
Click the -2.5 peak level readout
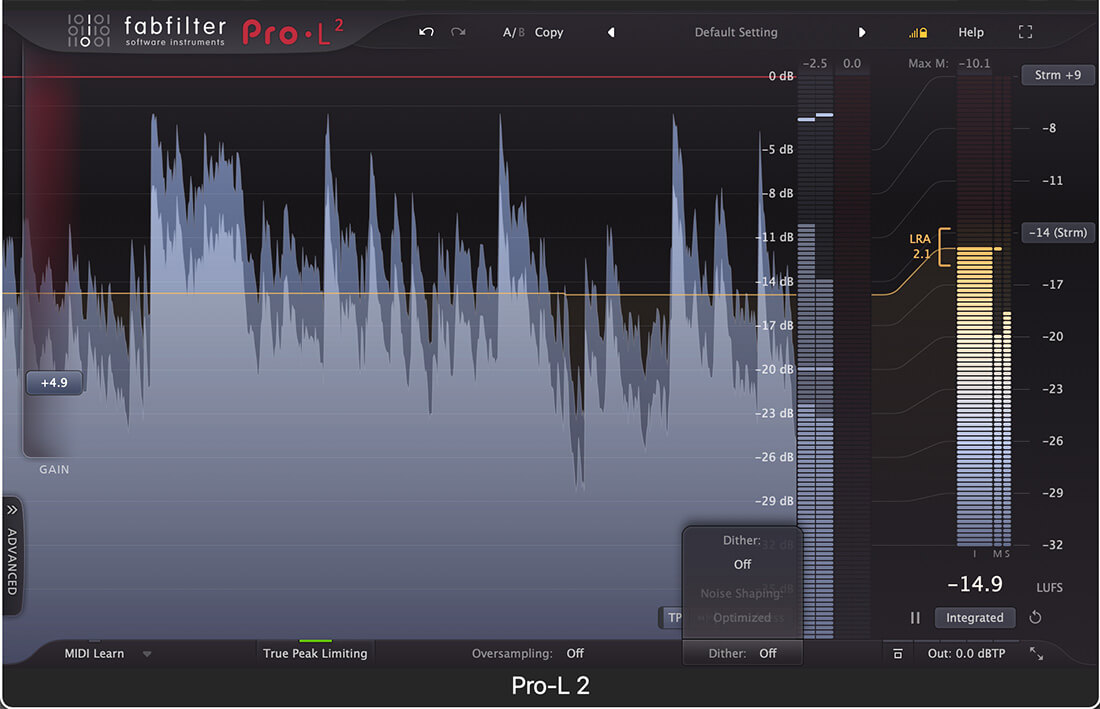coord(814,63)
